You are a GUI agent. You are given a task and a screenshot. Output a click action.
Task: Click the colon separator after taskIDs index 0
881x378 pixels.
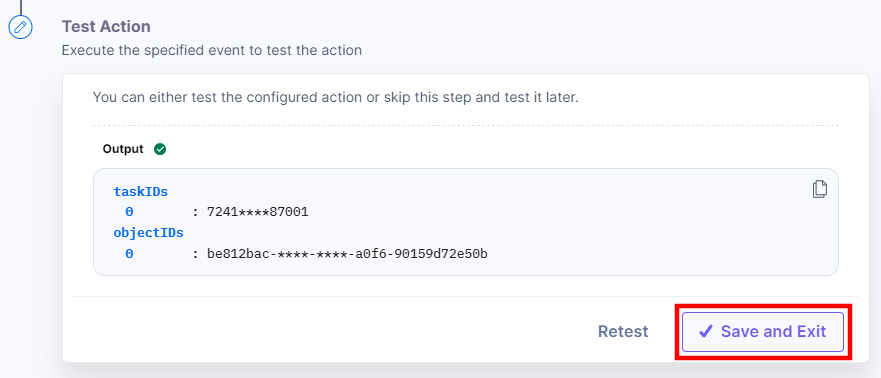click(x=196, y=213)
